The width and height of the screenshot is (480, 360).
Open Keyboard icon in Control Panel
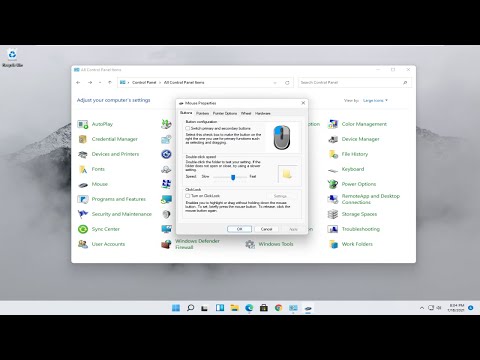tap(333, 170)
